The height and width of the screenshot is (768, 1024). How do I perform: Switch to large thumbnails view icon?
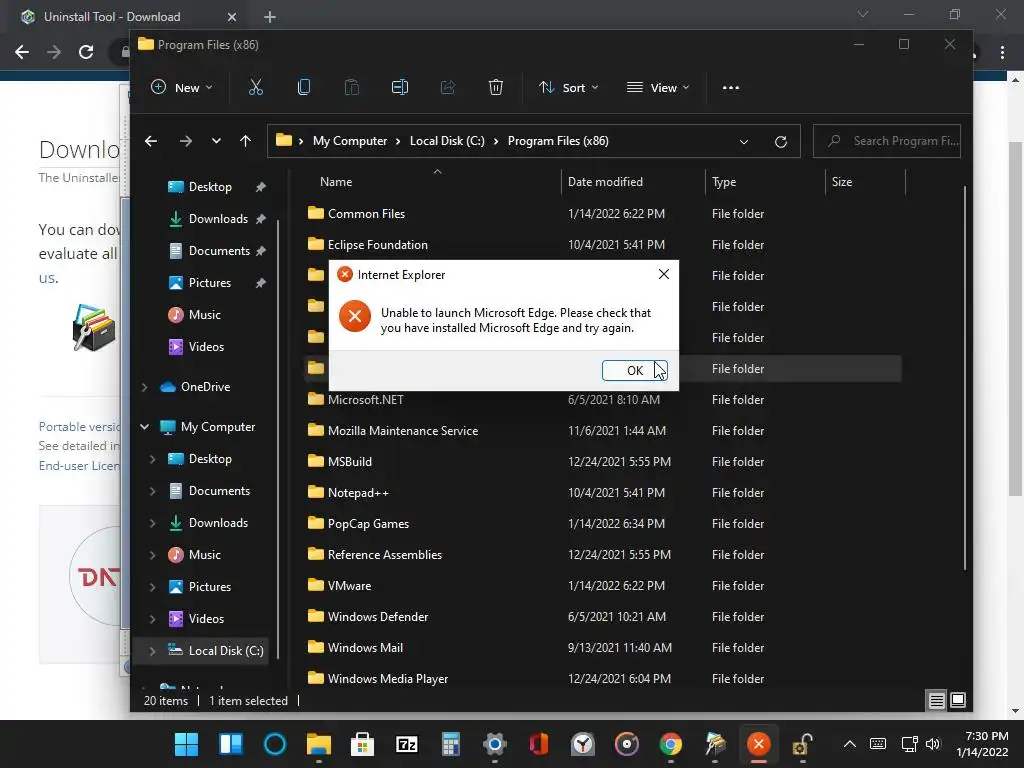coord(958,701)
